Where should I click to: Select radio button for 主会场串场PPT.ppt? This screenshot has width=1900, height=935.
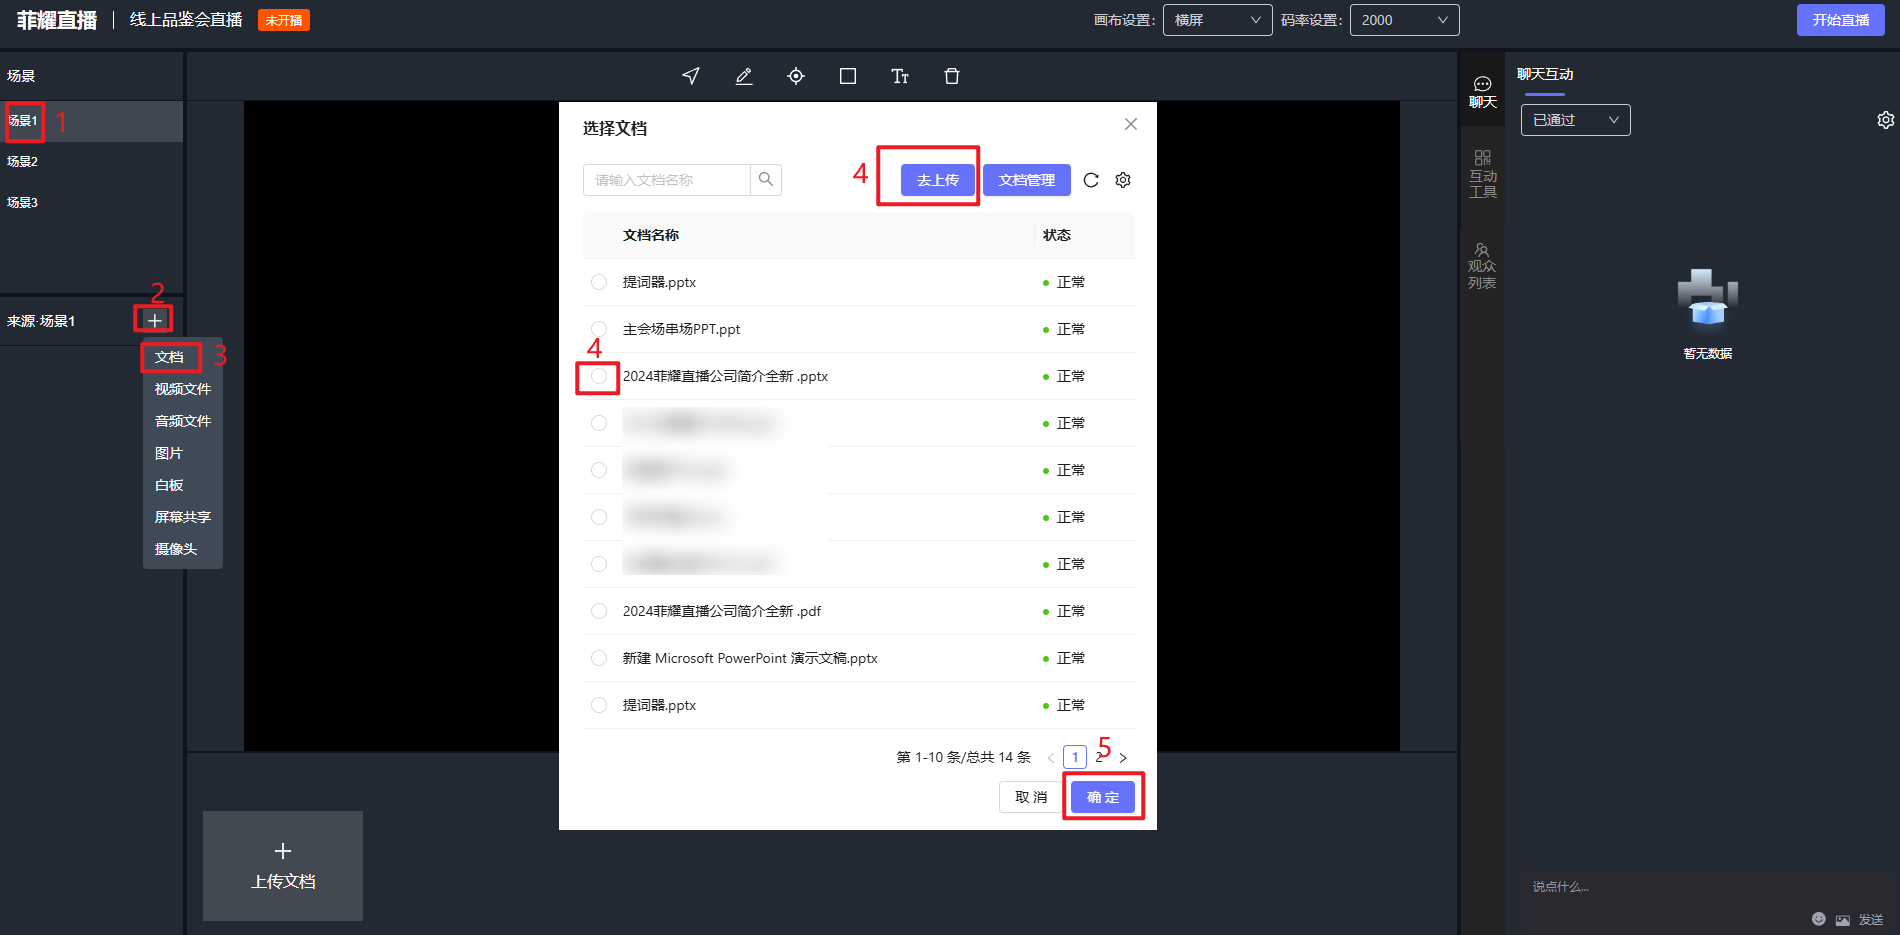[599, 329]
